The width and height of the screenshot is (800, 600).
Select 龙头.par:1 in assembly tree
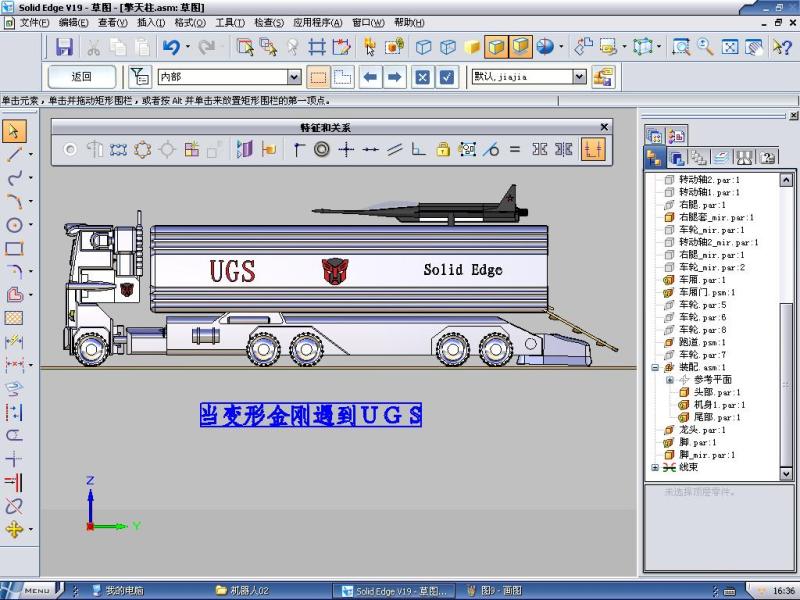(702, 430)
